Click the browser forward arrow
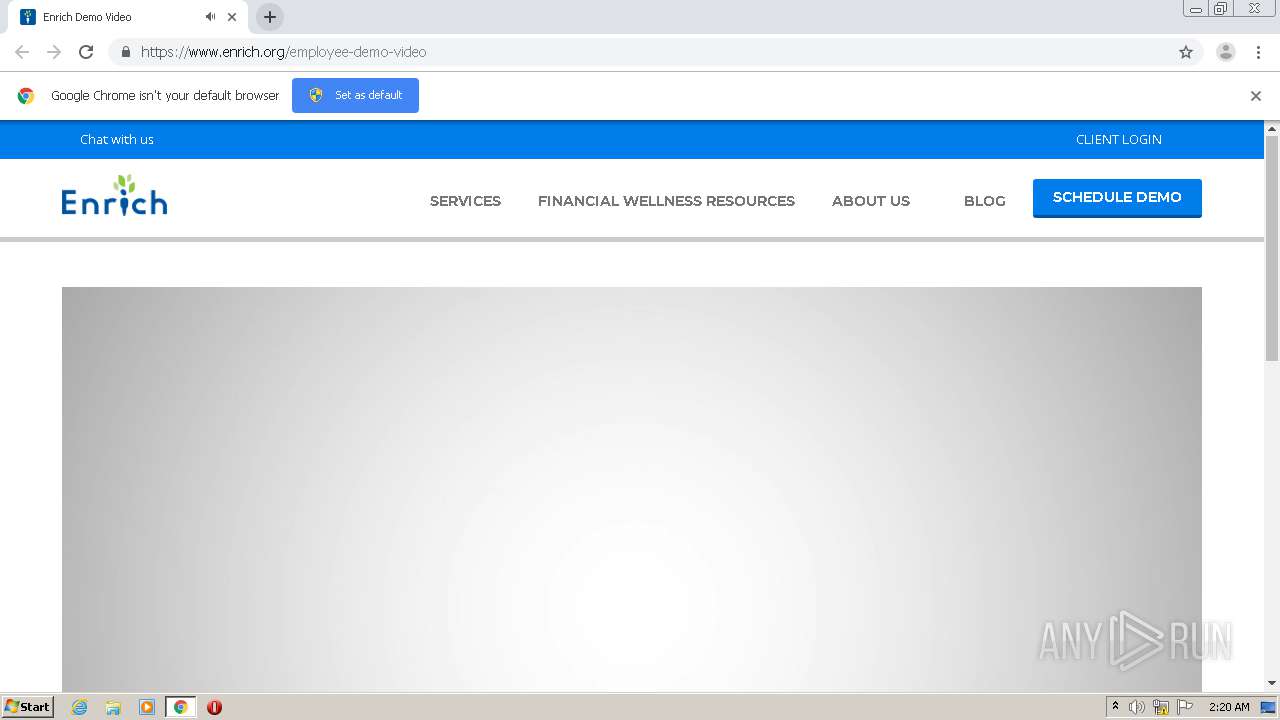Viewport: 1280px width, 720px height. click(x=54, y=52)
